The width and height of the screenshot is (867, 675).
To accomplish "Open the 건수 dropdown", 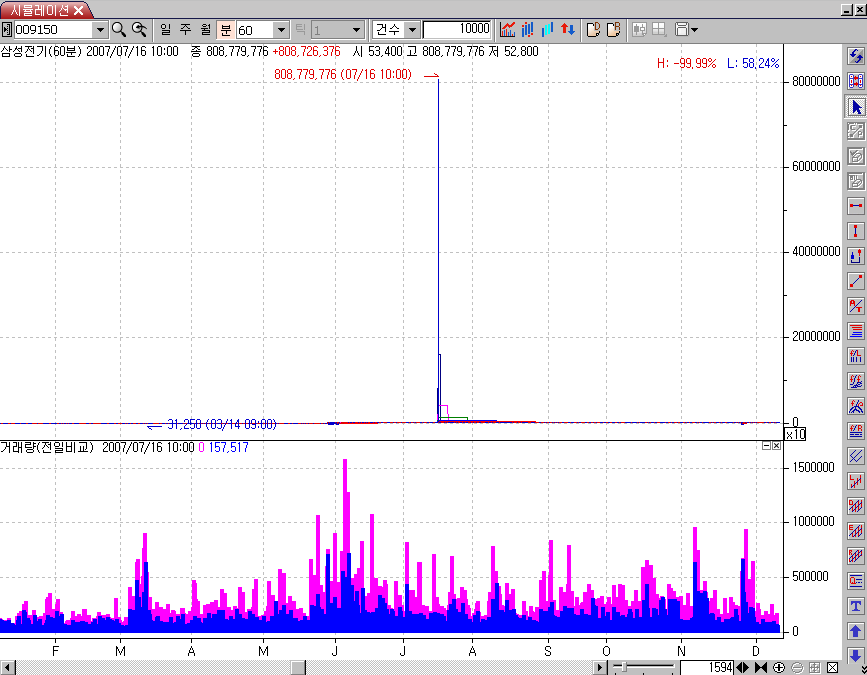I will click(x=411, y=30).
